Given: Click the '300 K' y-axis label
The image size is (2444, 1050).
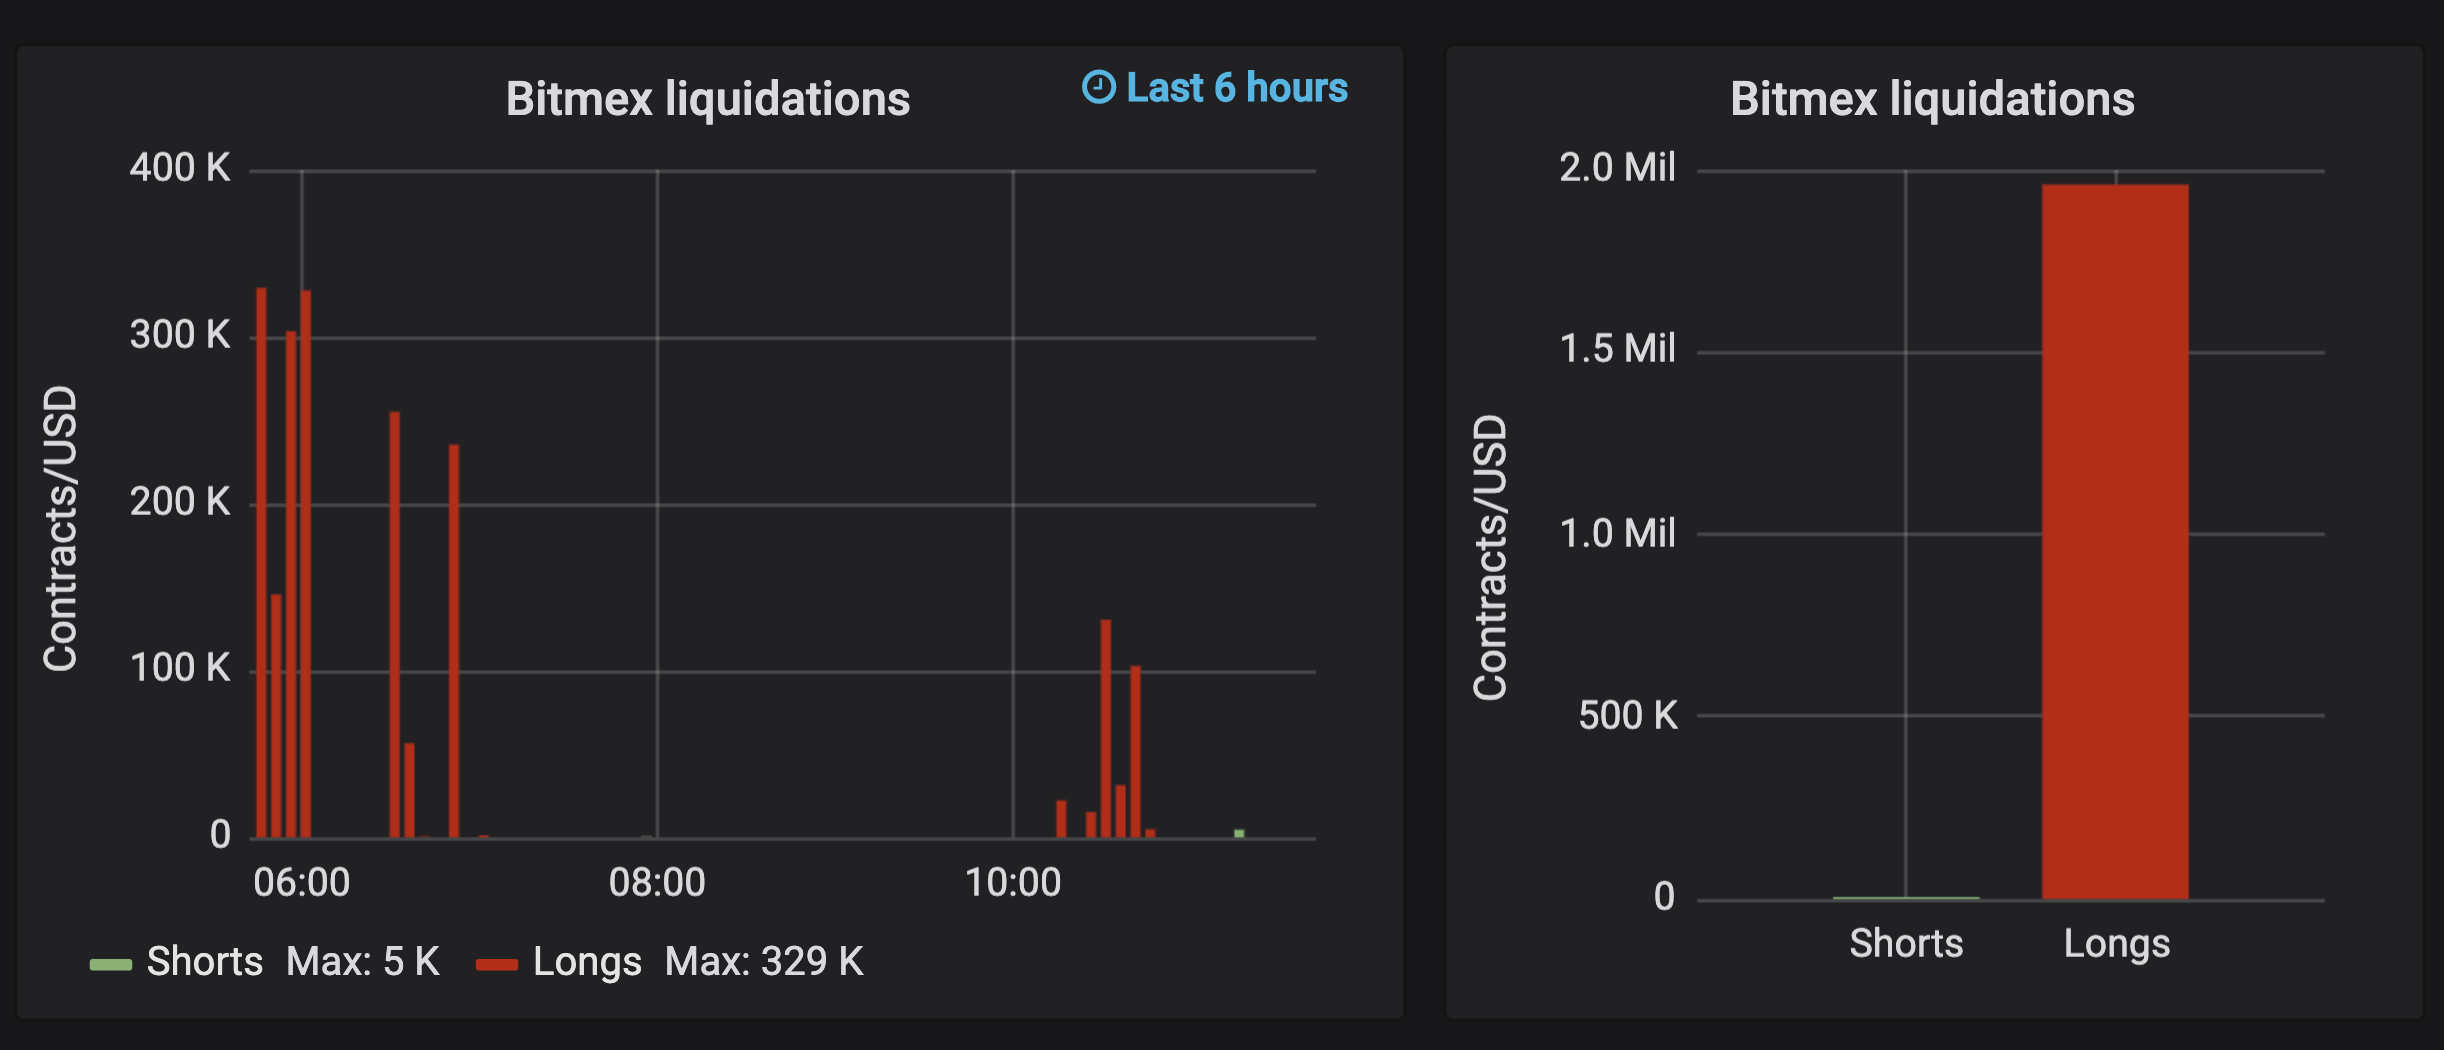Looking at the screenshot, I should point(180,334).
